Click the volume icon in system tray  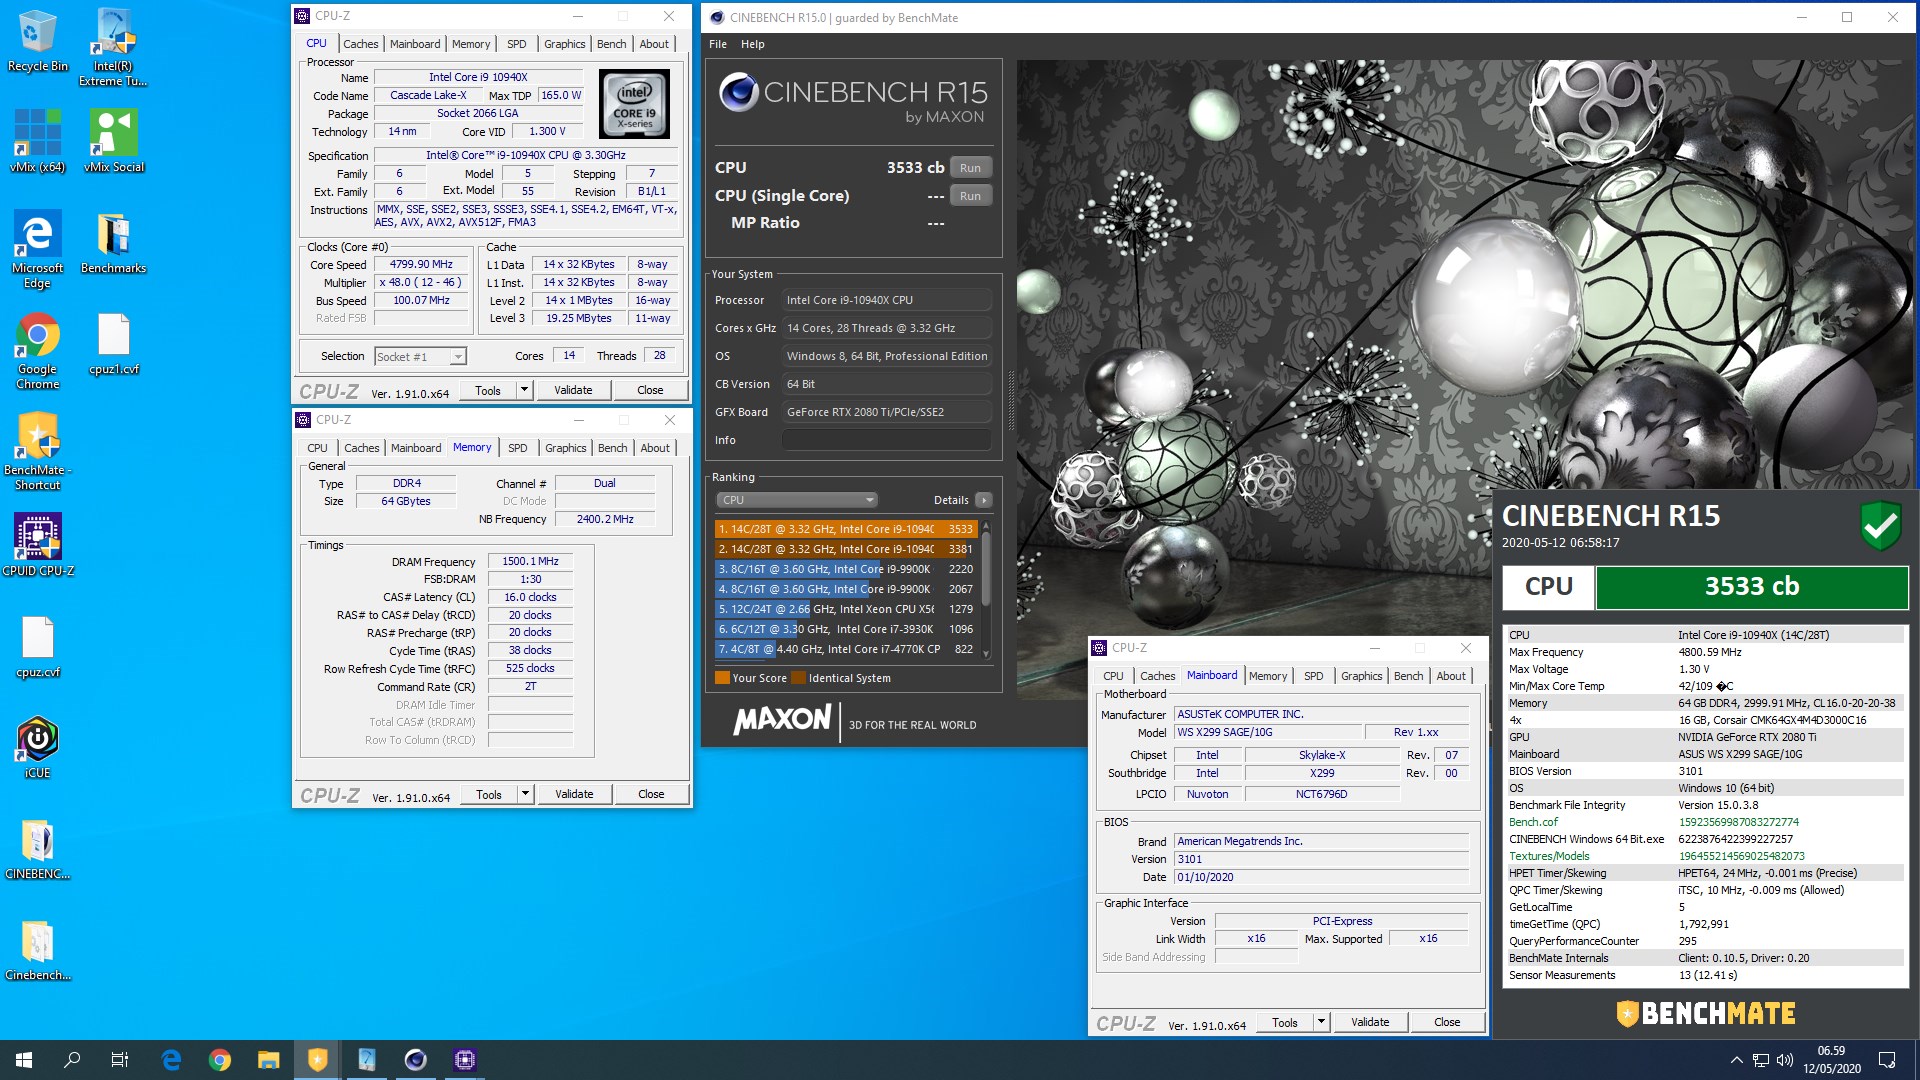pos(1785,1060)
